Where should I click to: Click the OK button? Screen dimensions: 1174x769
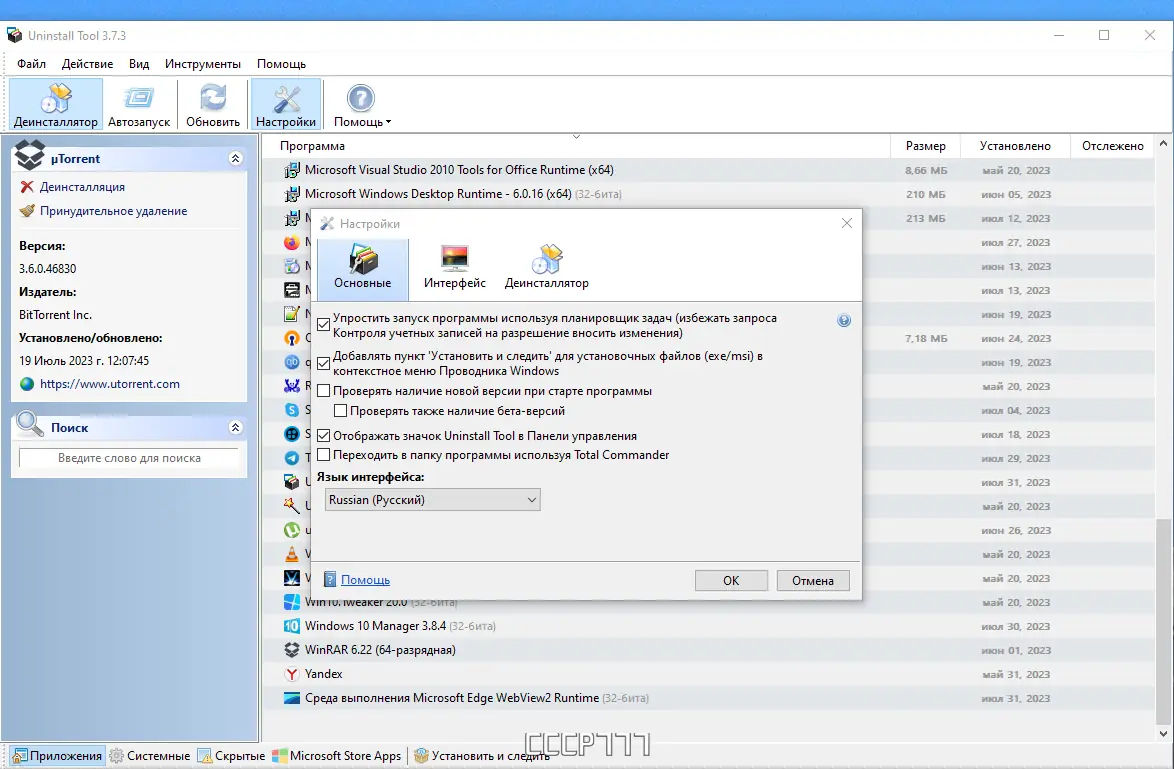[x=731, y=580]
